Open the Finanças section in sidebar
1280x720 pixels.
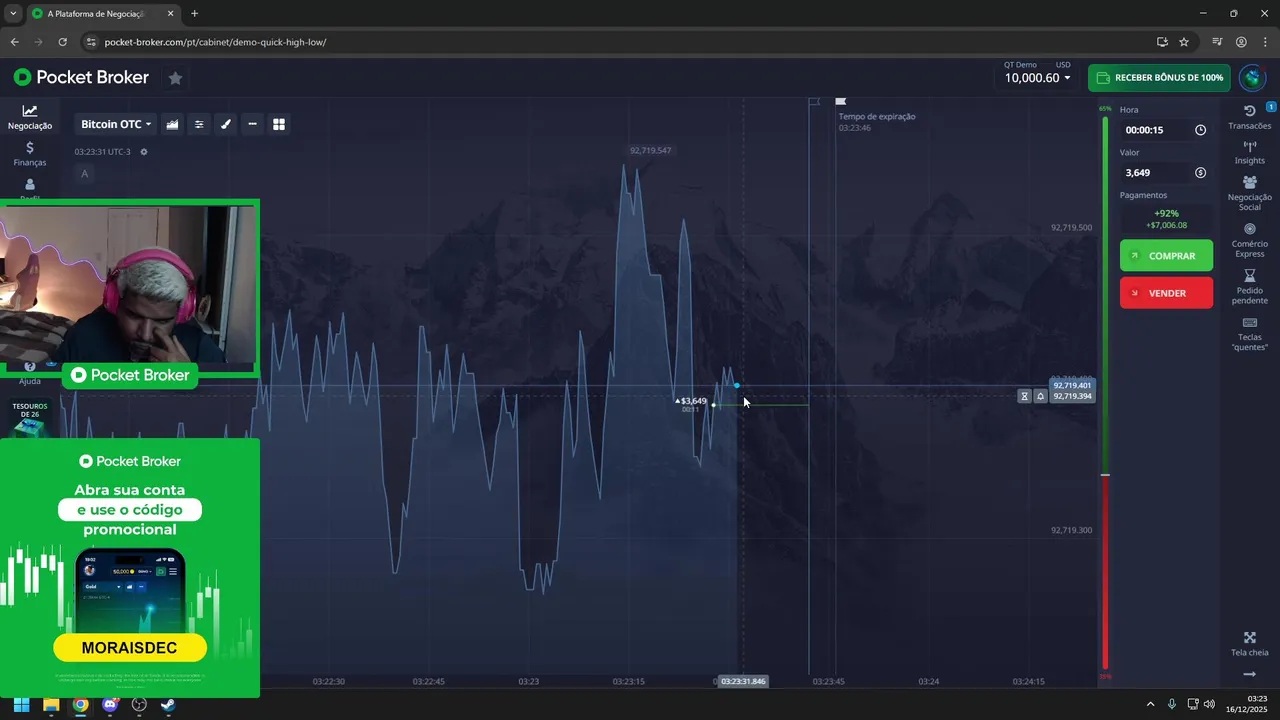(x=29, y=154)
